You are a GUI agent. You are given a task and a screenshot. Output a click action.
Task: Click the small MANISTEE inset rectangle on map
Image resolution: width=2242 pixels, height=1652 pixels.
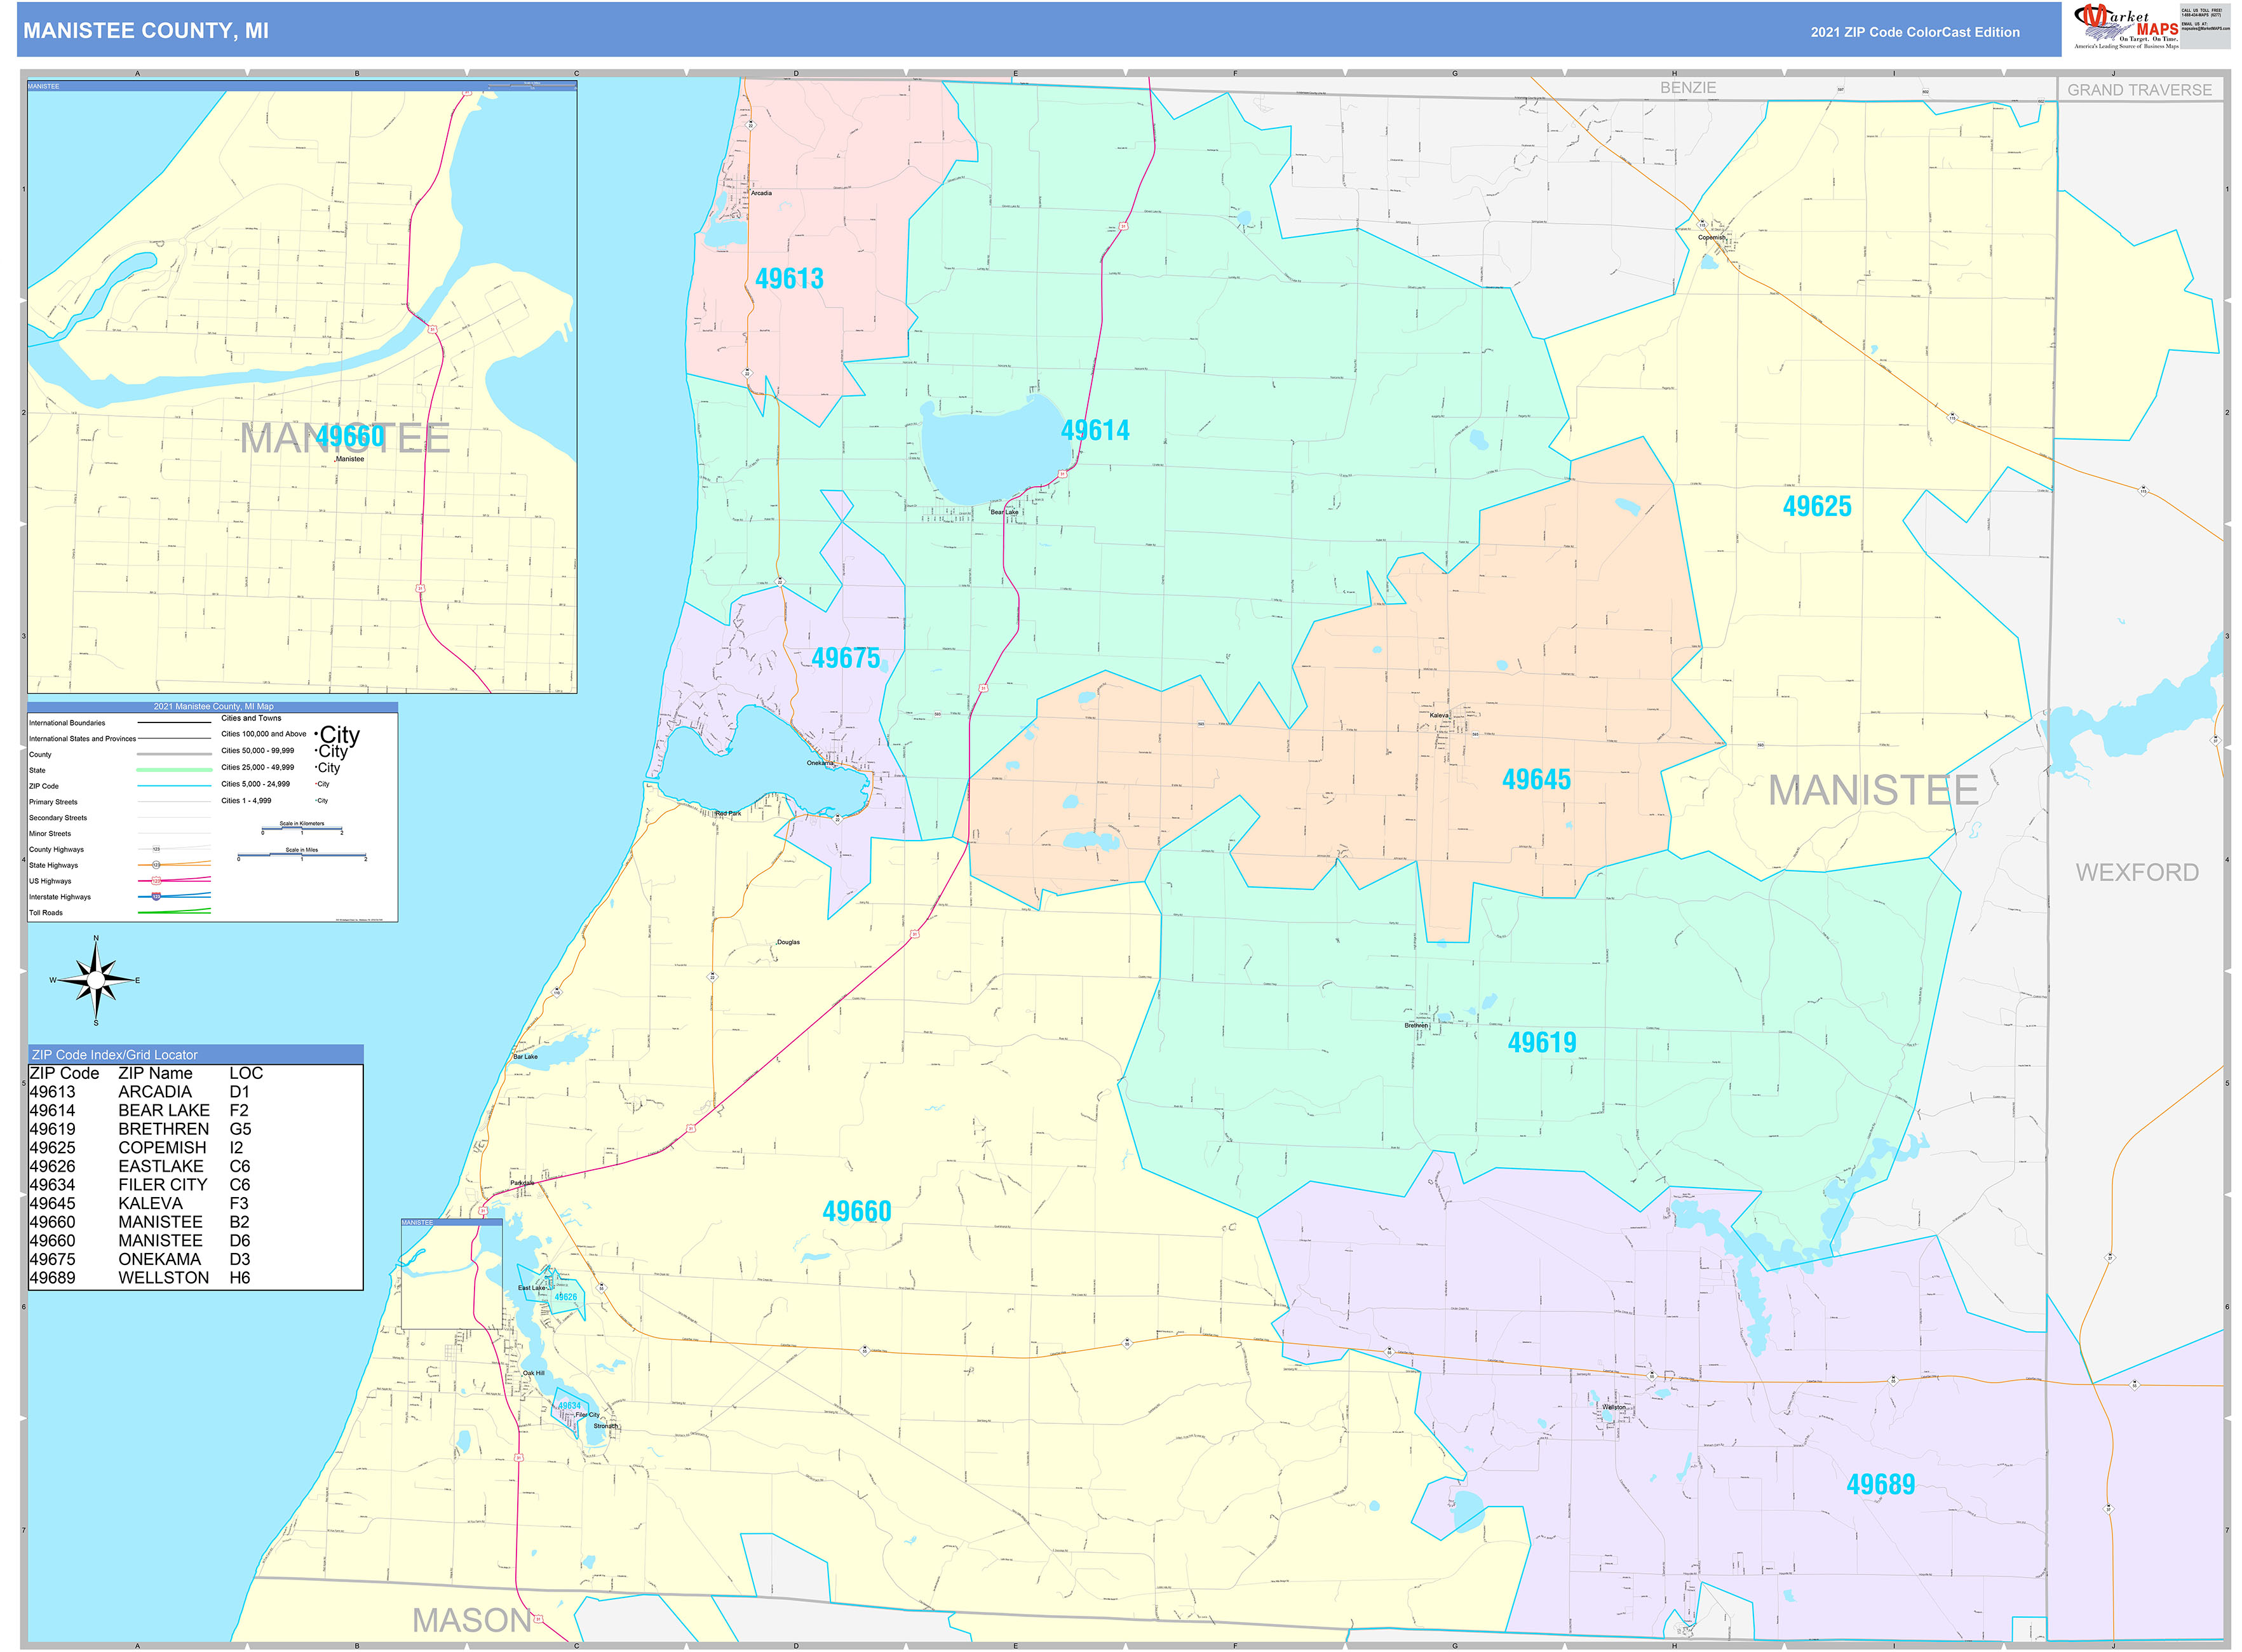451,1275
